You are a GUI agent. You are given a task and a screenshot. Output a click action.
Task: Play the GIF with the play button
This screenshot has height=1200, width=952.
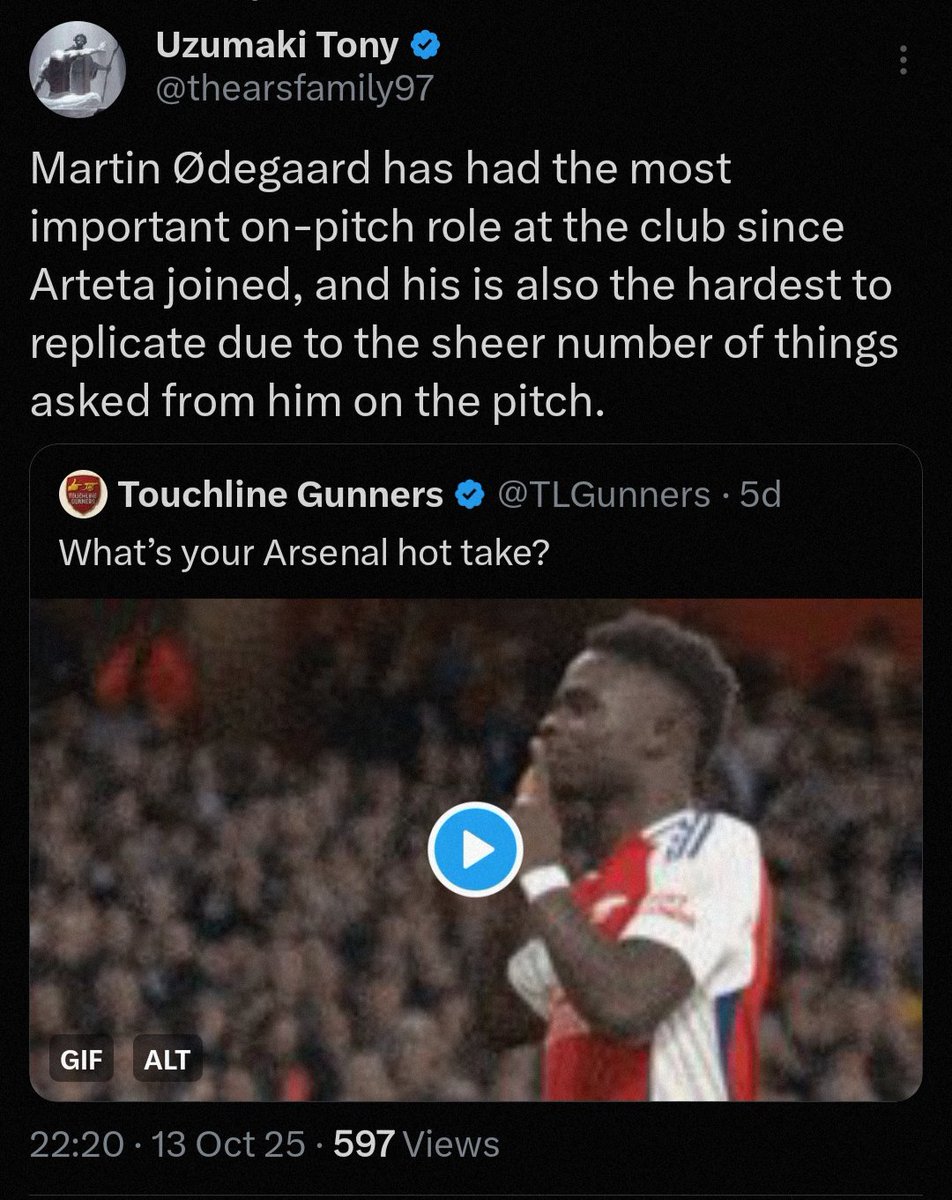pyautogui.click(x=475, y=851)
